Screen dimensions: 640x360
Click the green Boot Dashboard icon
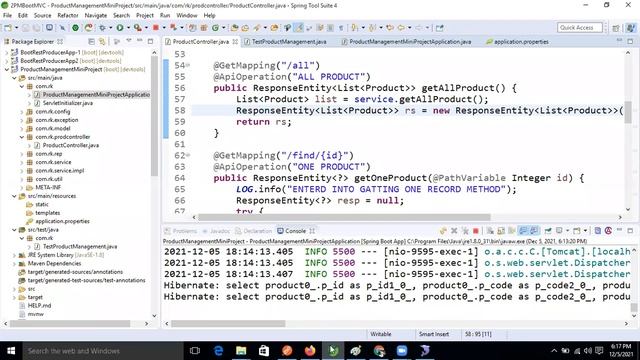click(x=76, y=28)
